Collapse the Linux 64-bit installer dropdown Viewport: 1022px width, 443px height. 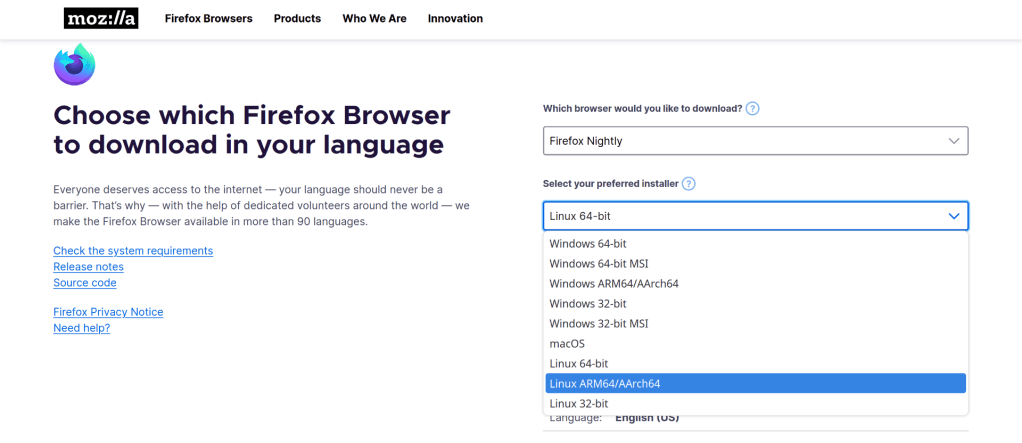[755, 216]
